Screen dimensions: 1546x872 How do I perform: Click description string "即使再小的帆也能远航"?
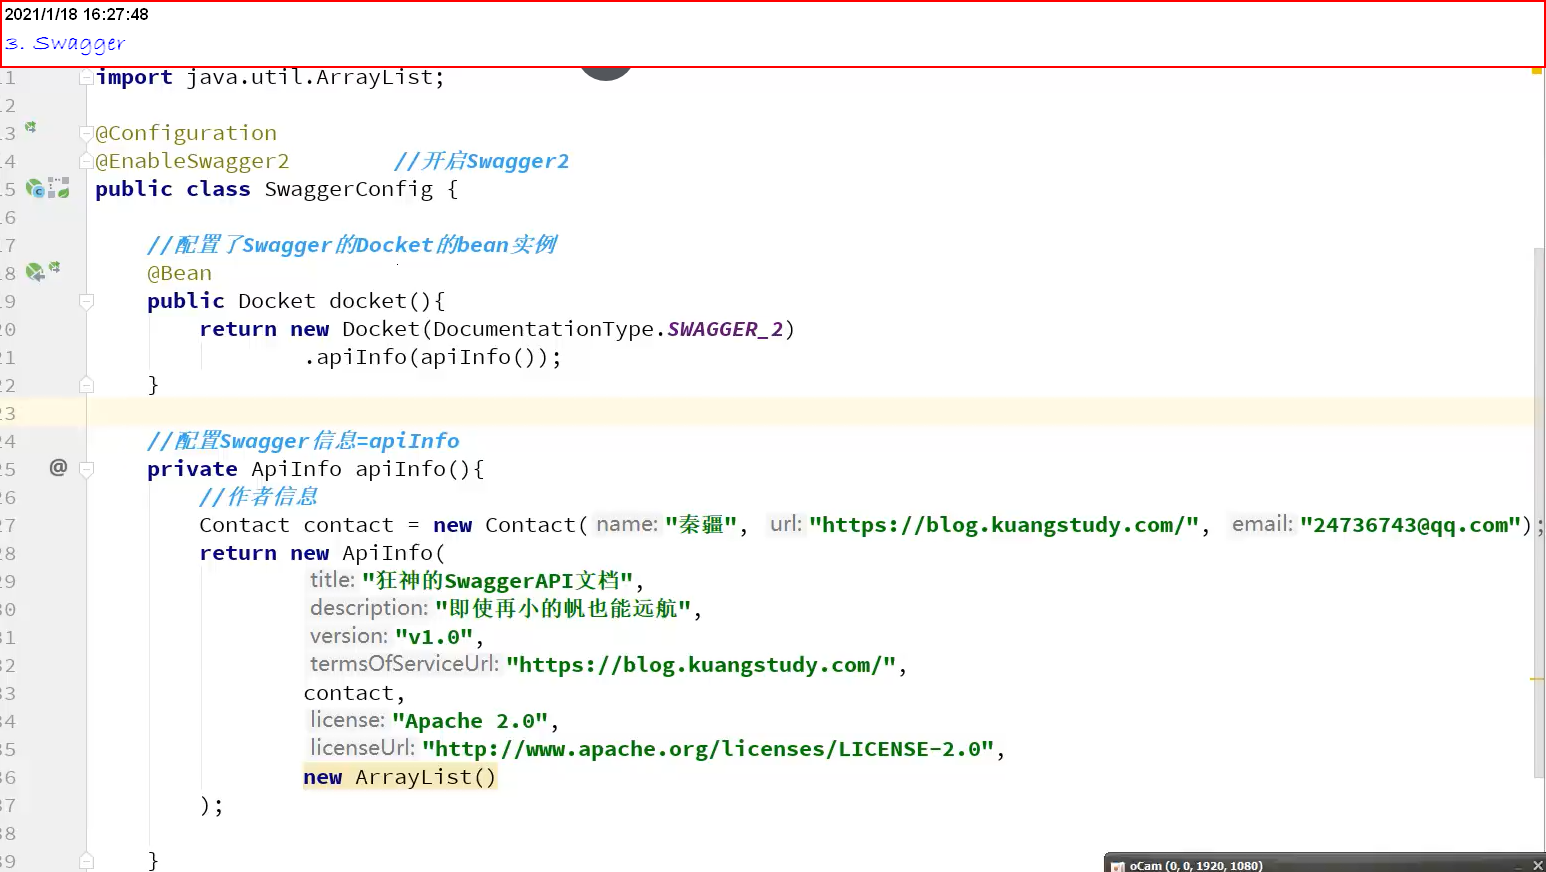[563, 608]
